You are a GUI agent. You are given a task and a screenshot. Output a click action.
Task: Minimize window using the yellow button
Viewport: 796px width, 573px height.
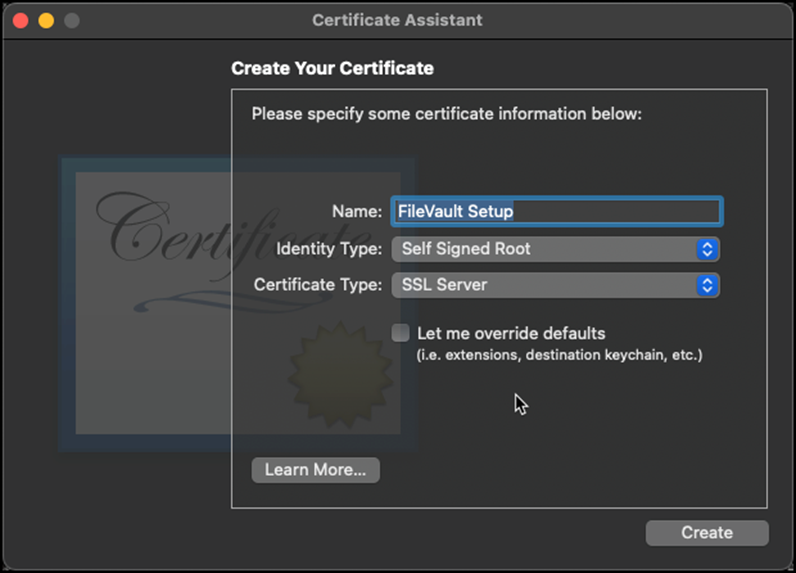(46, 20)
